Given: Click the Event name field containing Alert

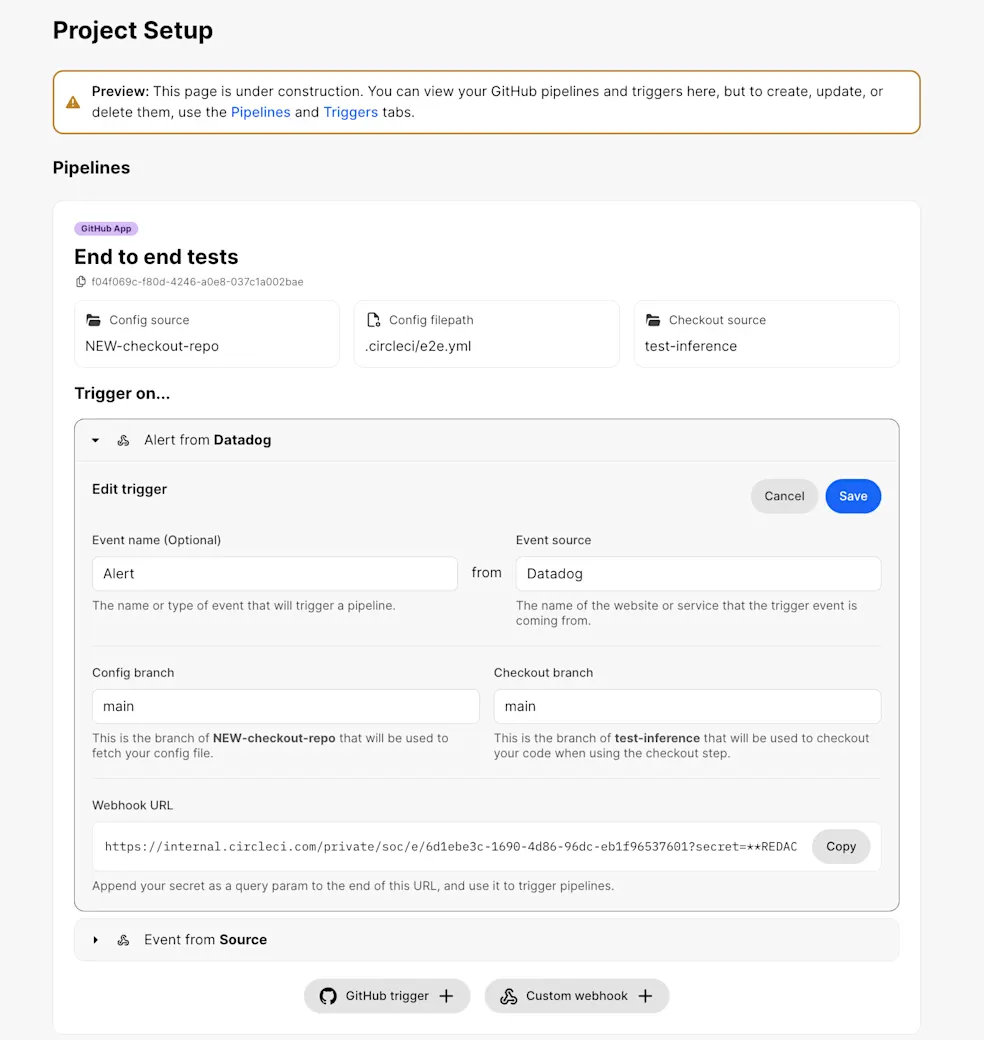Looking at the screenshot, I should pyautogui.click(x=274, y=573).
